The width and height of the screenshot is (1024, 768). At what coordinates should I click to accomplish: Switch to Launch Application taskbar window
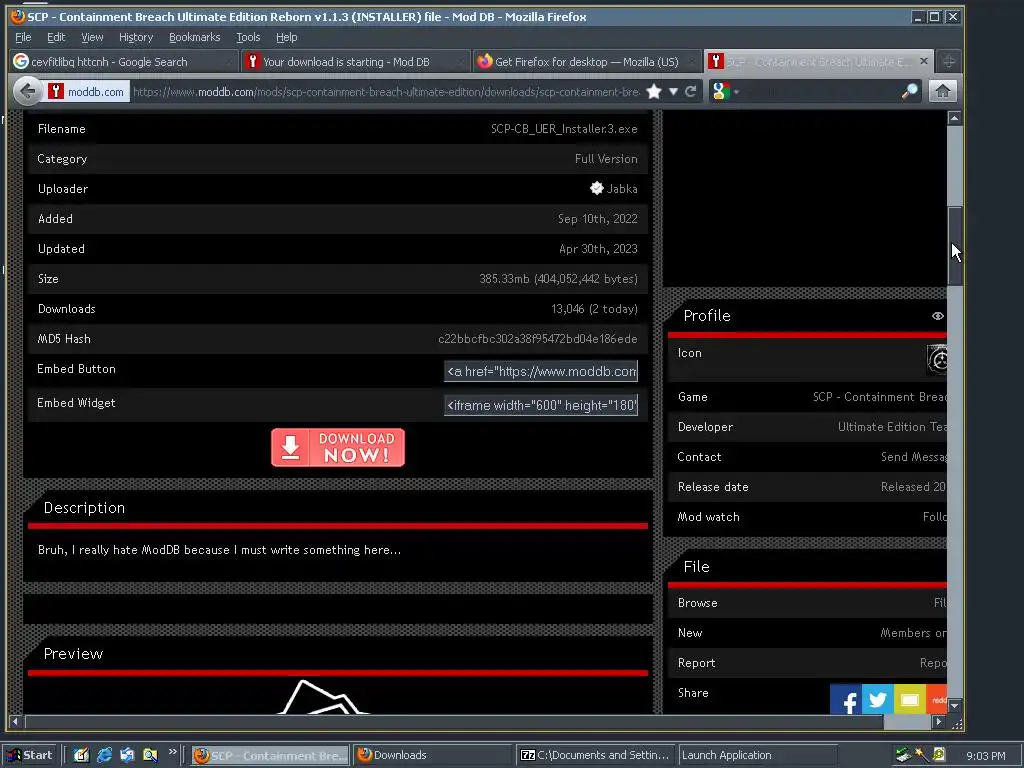coord(758,755)
